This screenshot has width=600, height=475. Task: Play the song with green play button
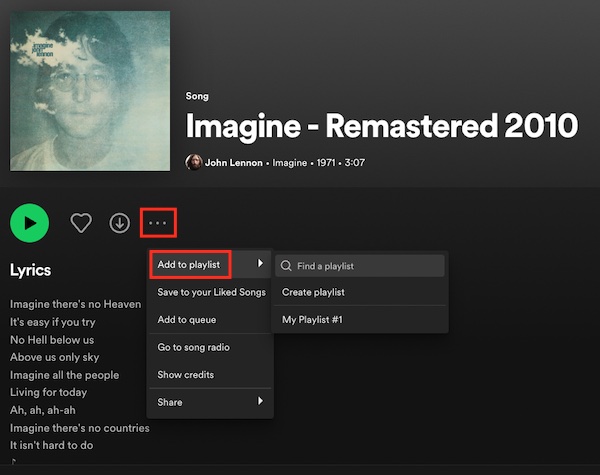[x=30, y=223]
